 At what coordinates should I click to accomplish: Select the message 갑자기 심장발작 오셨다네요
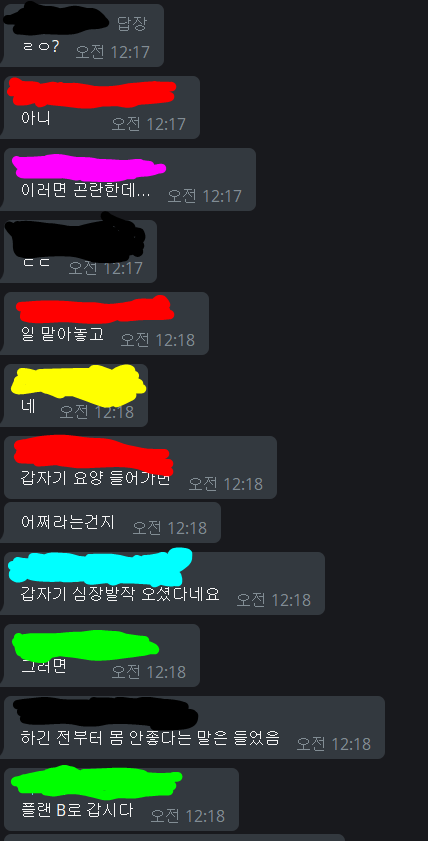(120, 594)
